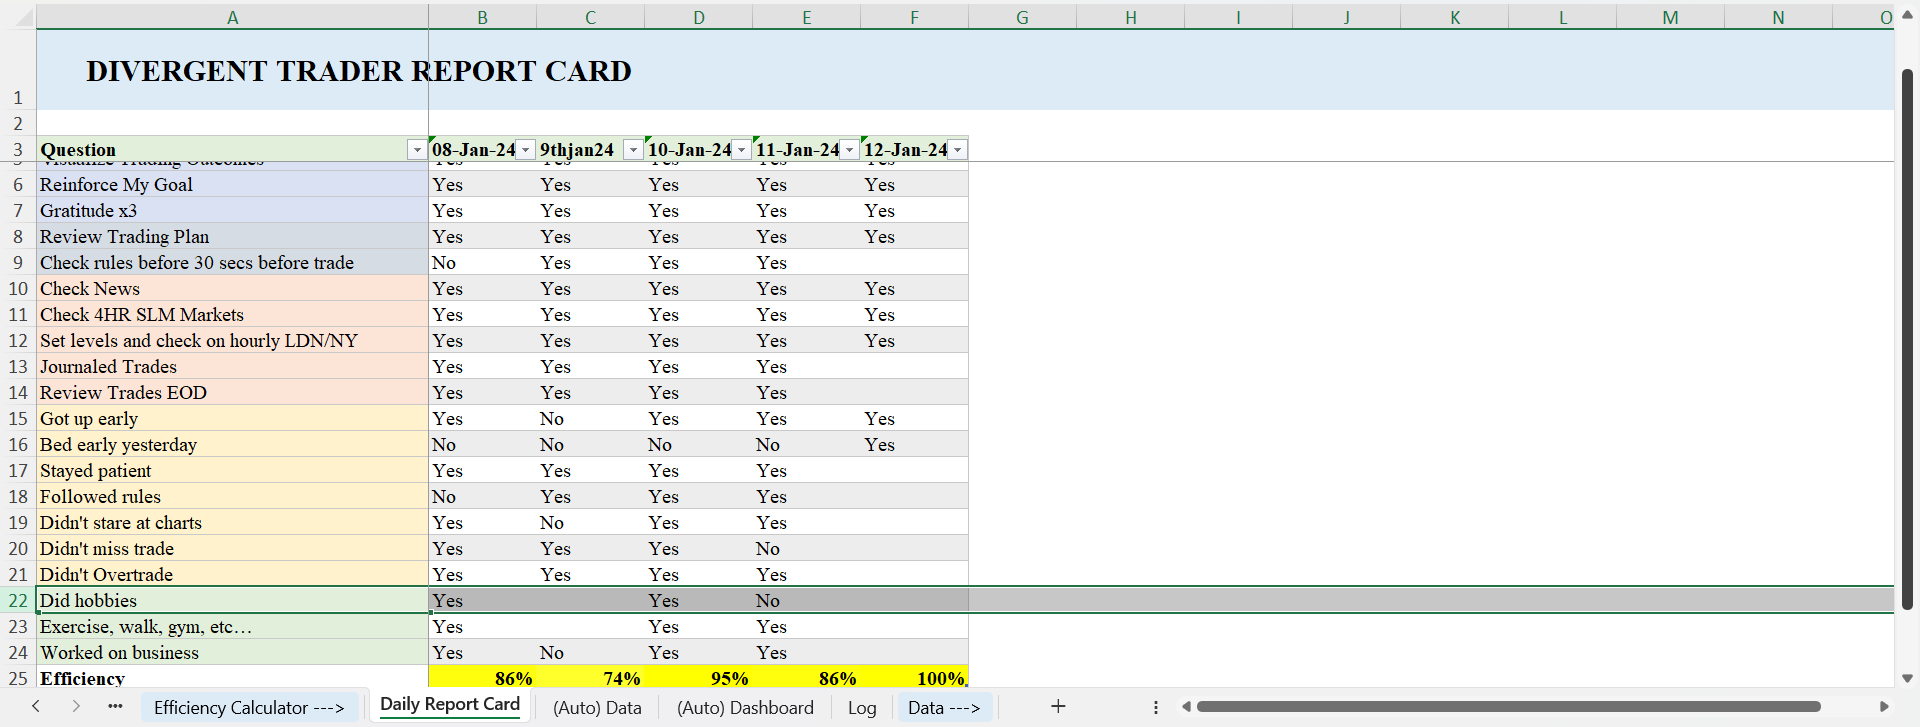Screen dimensions: 1920x727
Task: Select row 22 header
Action: point(18,601)
